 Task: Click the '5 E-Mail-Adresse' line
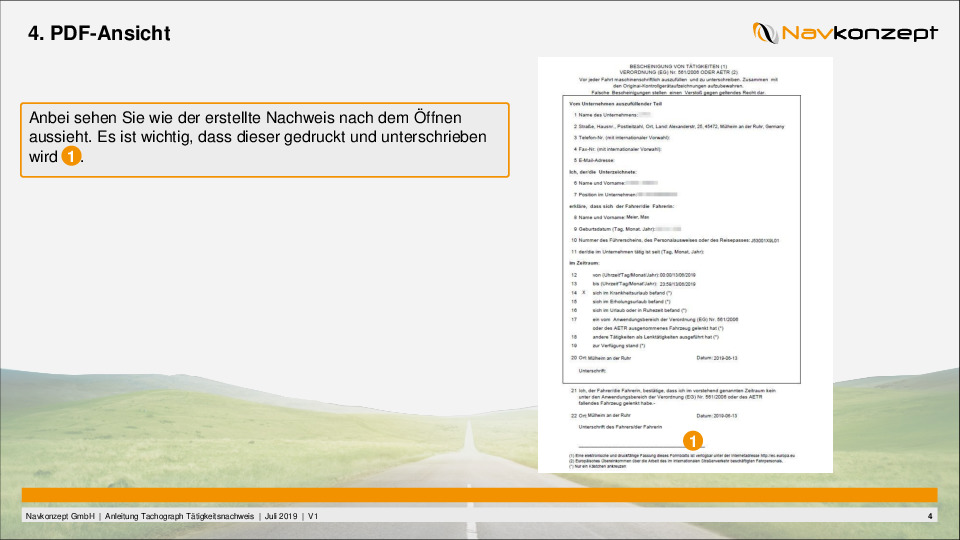pos(594,160)
